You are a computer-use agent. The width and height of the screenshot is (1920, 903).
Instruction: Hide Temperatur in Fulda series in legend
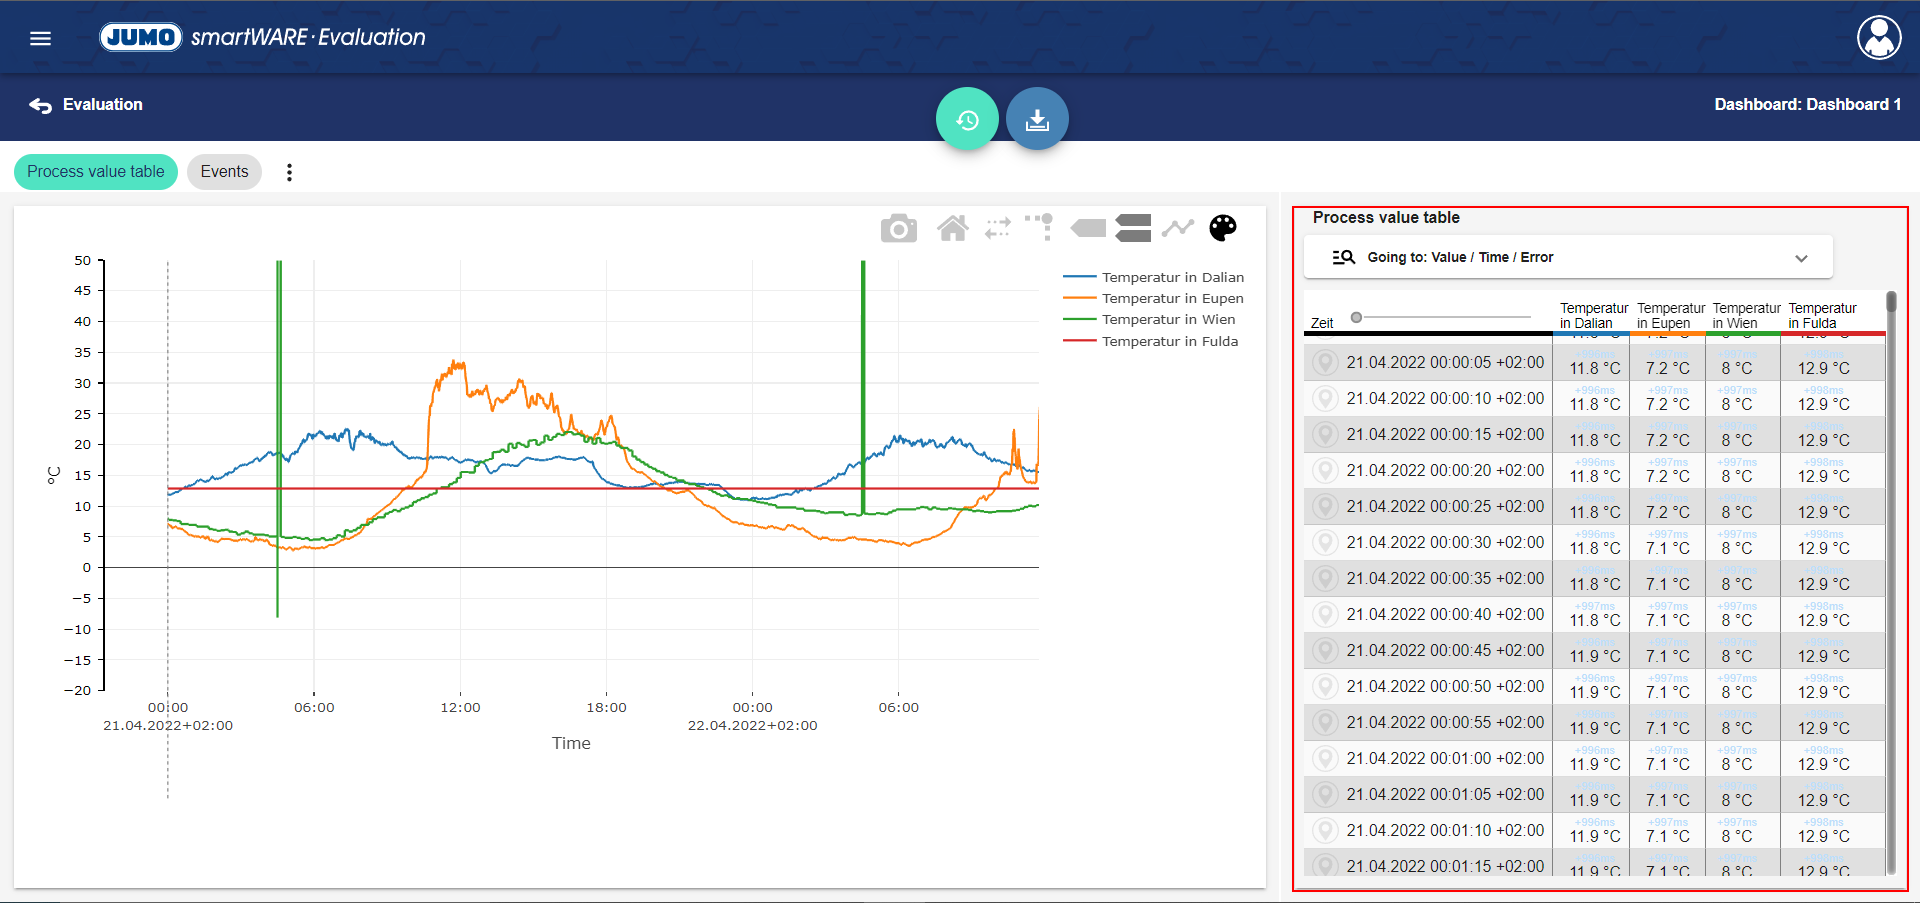click(1169, 341)
